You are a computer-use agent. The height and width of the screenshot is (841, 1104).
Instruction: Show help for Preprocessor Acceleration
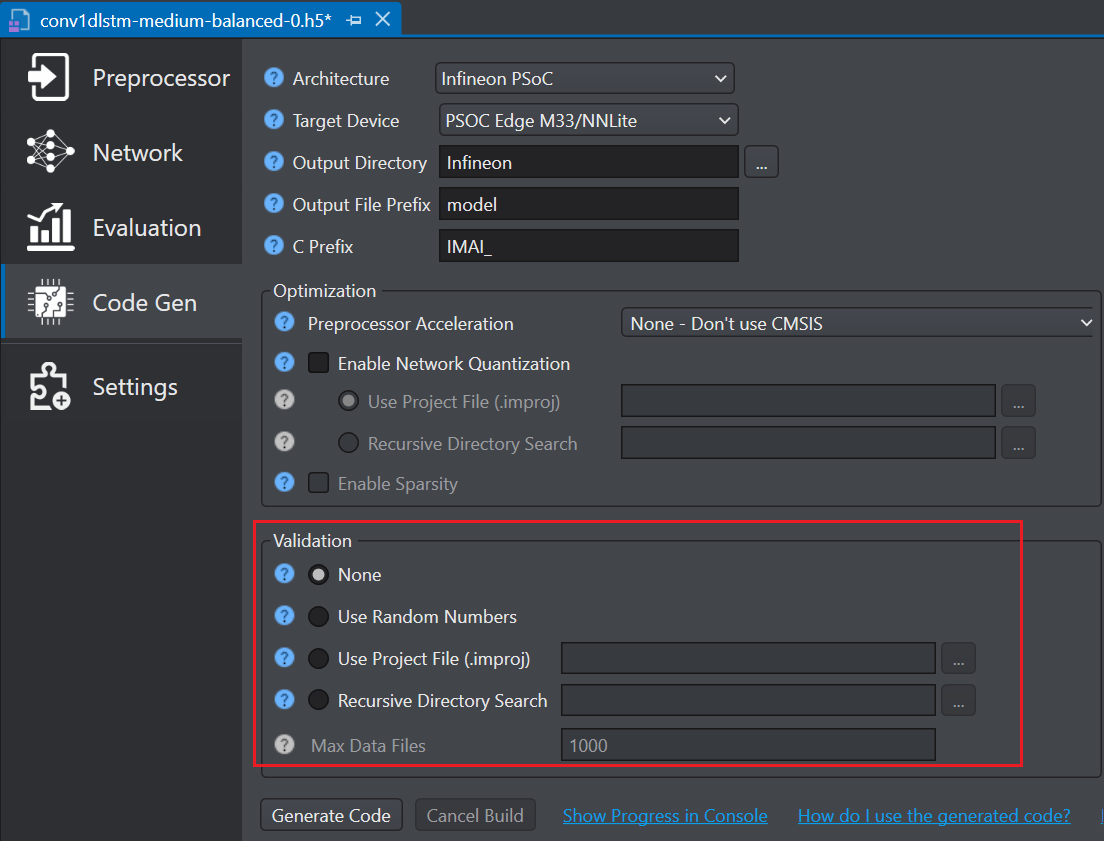[x=284, y=323]
